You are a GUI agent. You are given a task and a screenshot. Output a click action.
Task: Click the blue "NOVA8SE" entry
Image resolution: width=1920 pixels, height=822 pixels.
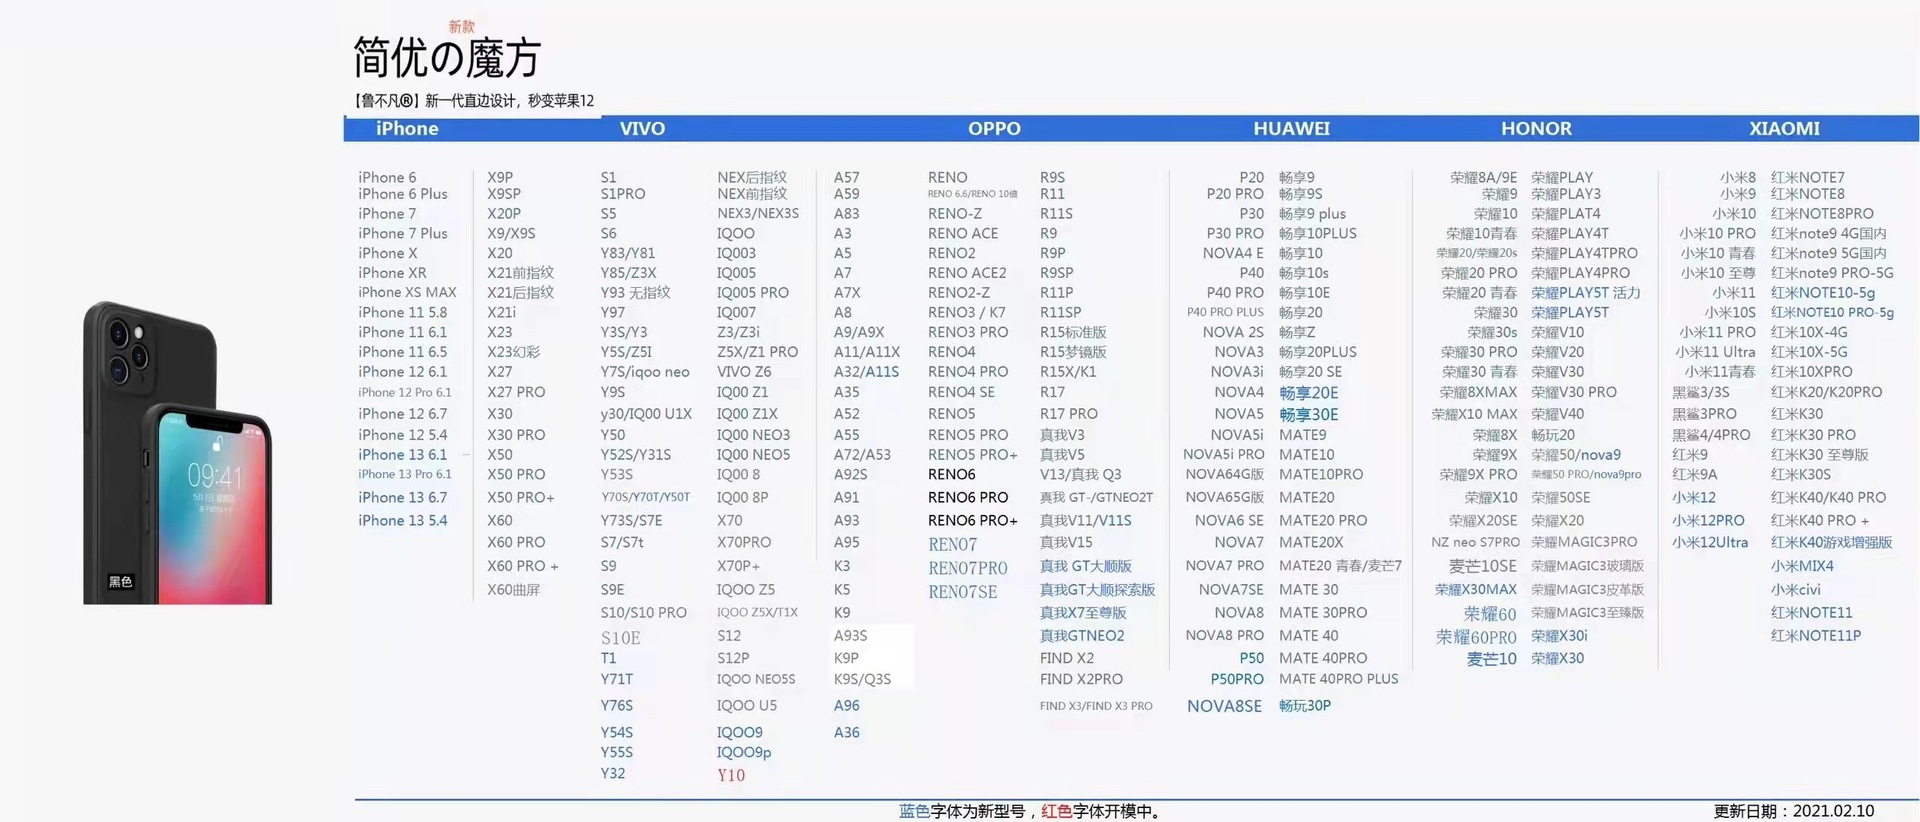pyautogui.click(x=1224, y=706)
